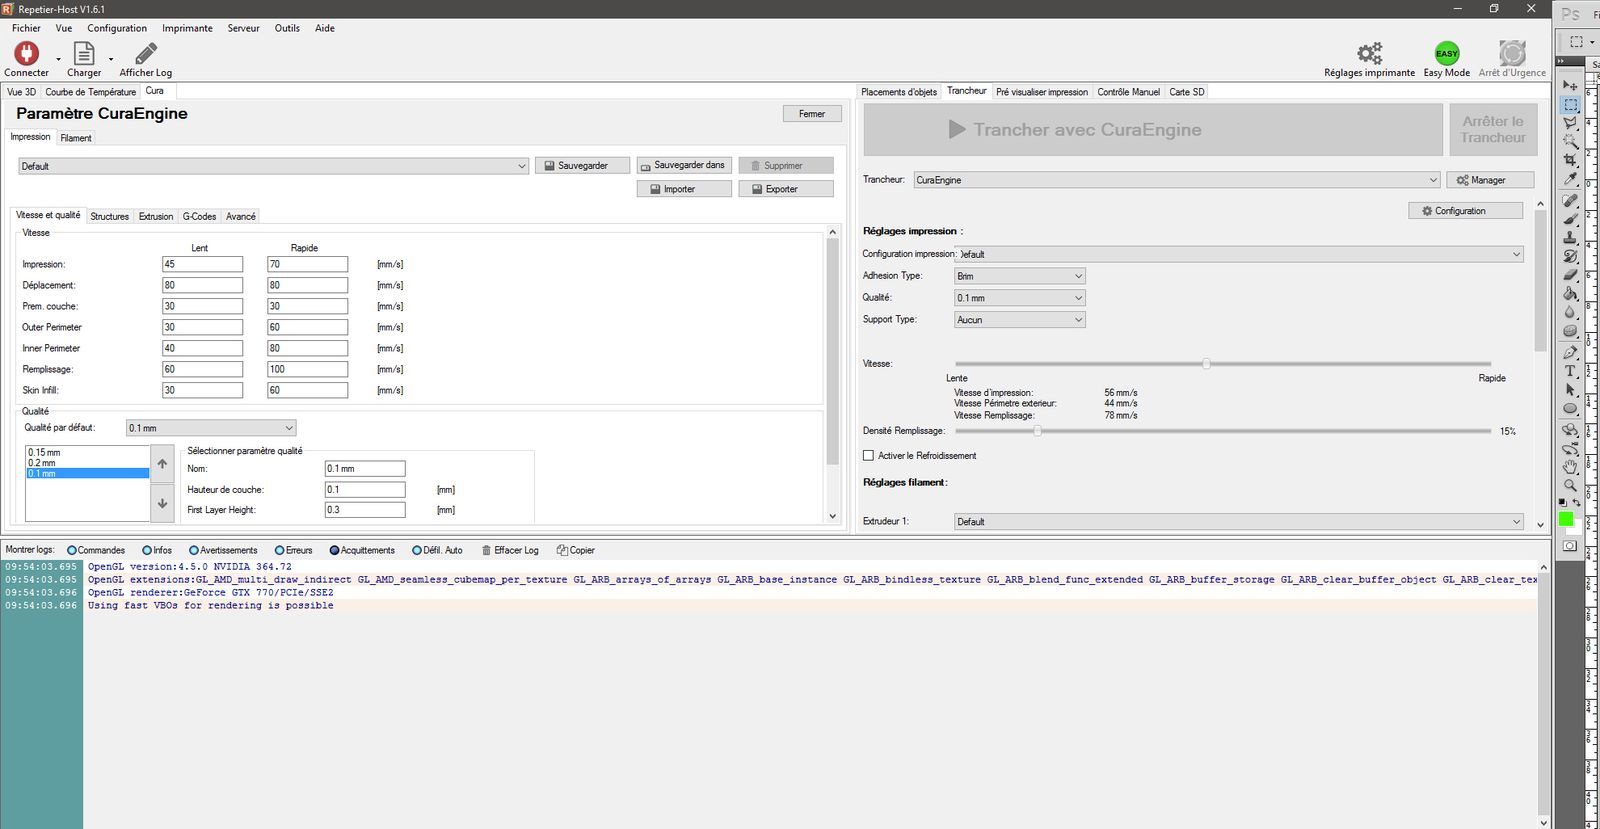Click the Impression Lent speed field
This screenshot has width=1600, height=829.
(203, 264)
